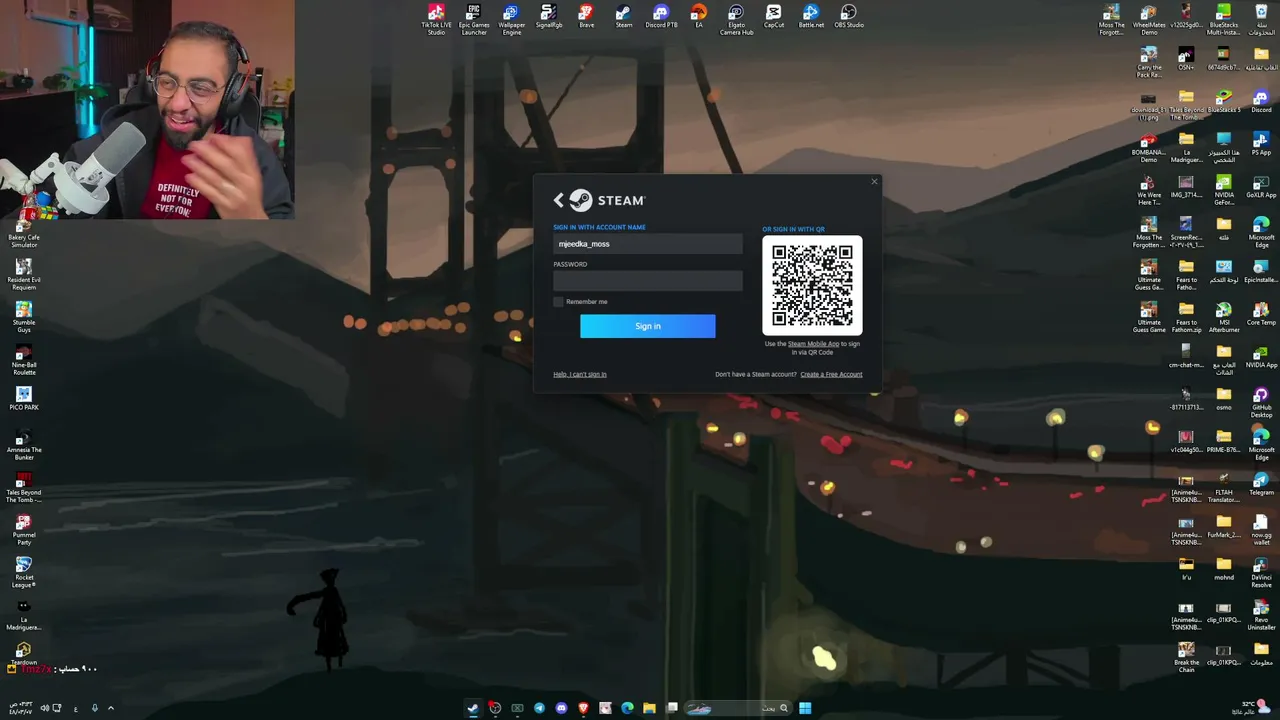Open the NVIDIA App desktop icon
Viewport: 1280px width, 720px height.
pos(1261,357)
